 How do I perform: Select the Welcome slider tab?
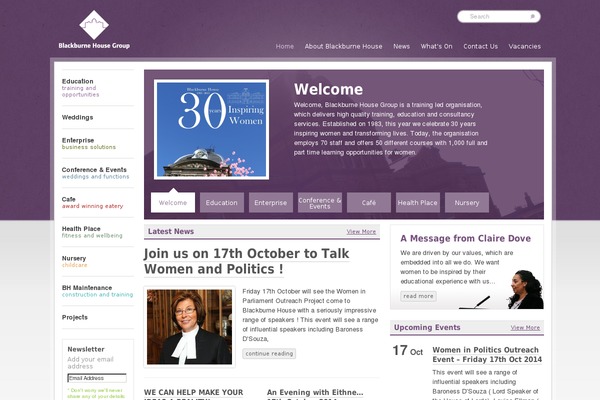[173, 202]
